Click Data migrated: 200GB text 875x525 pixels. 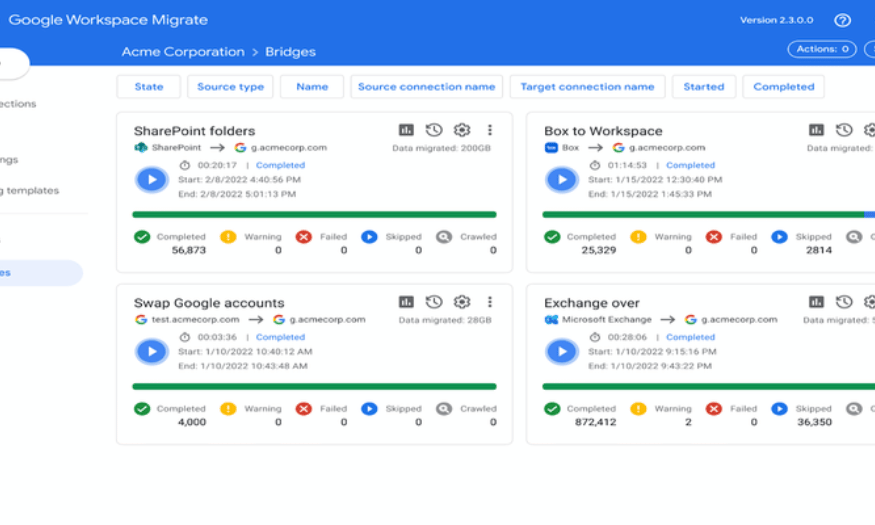click(441, 148)
